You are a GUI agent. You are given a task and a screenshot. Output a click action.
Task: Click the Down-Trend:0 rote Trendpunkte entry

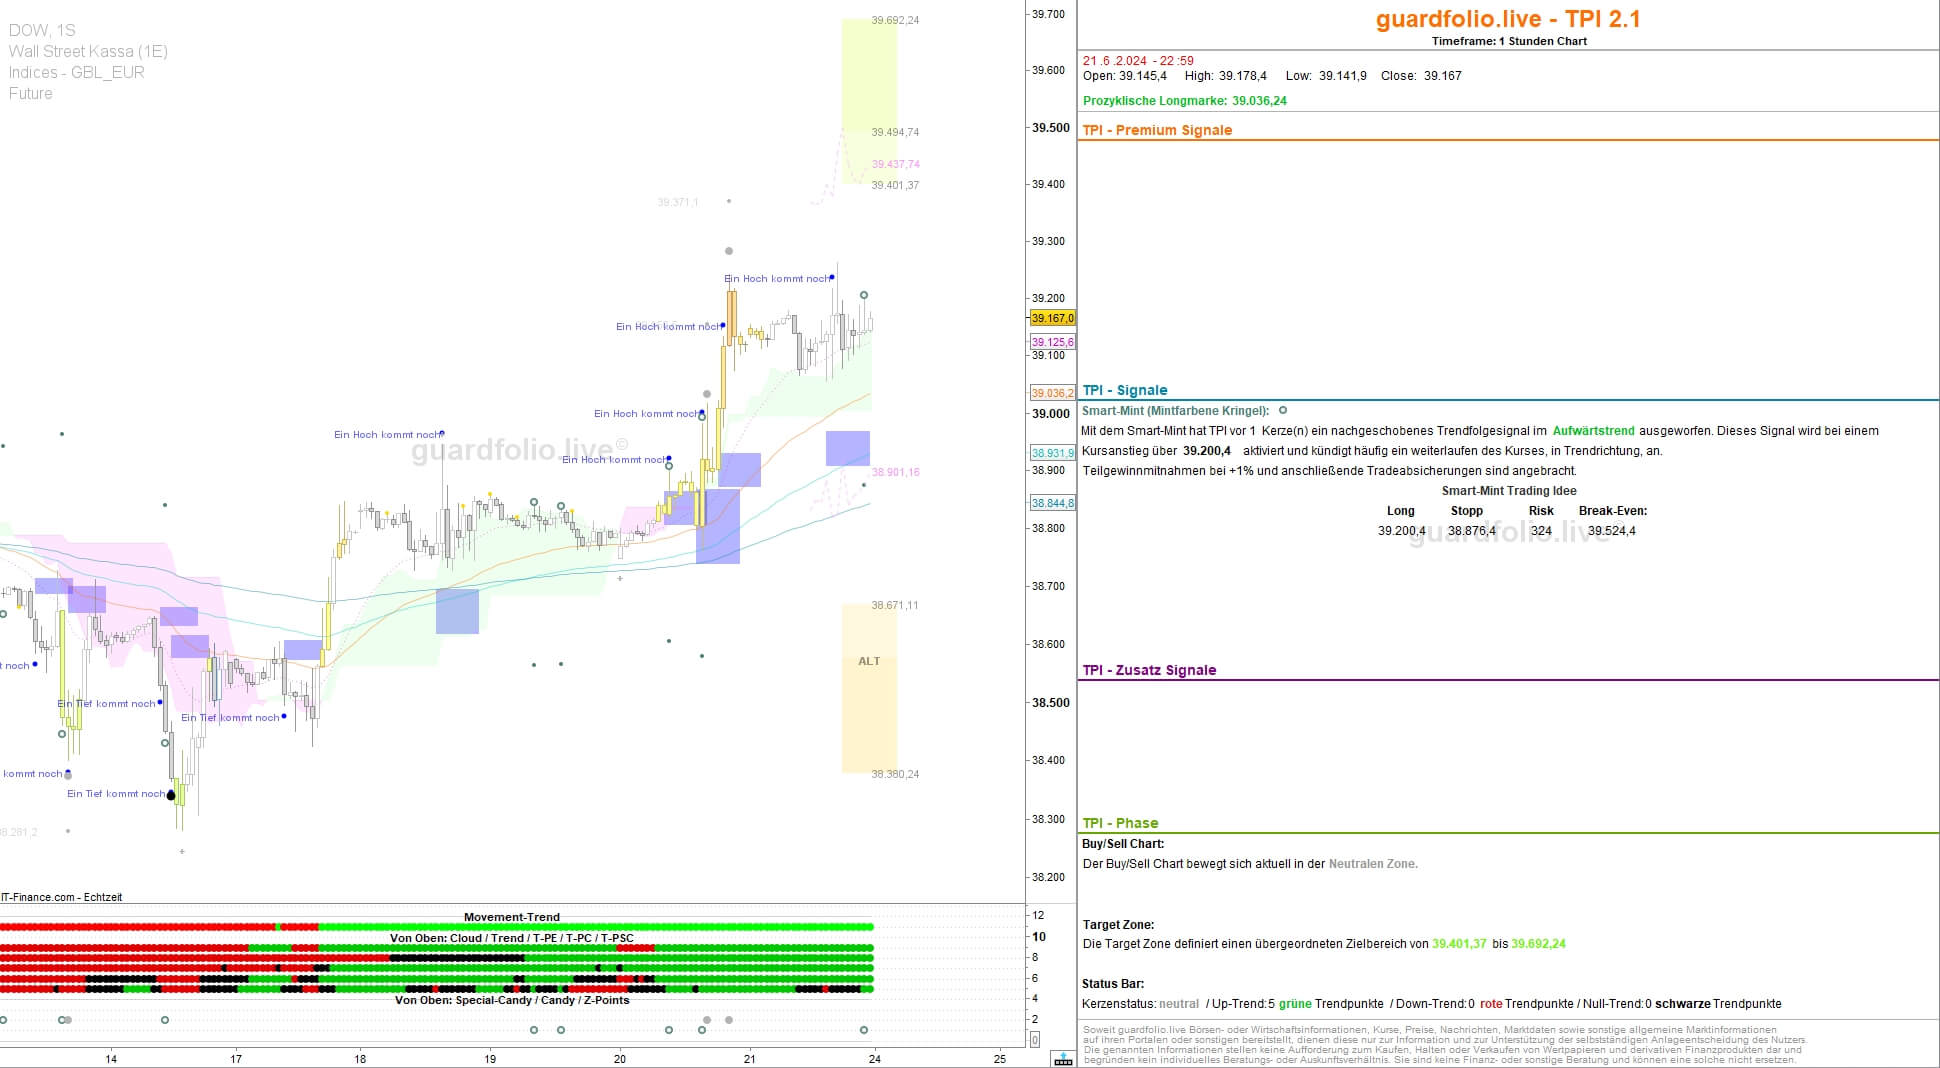click(1485, 1004)
